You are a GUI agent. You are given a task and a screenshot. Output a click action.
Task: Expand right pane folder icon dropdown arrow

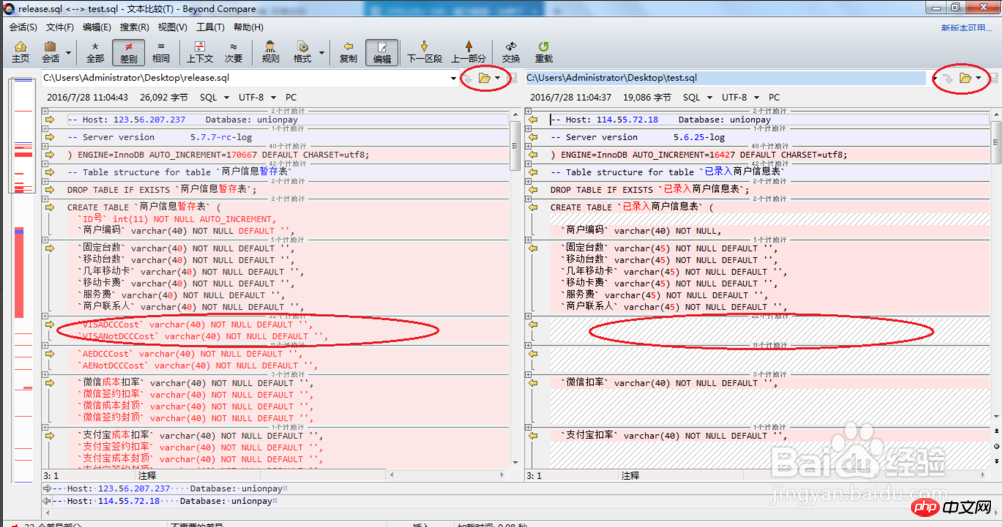click(x=978, y=78)
